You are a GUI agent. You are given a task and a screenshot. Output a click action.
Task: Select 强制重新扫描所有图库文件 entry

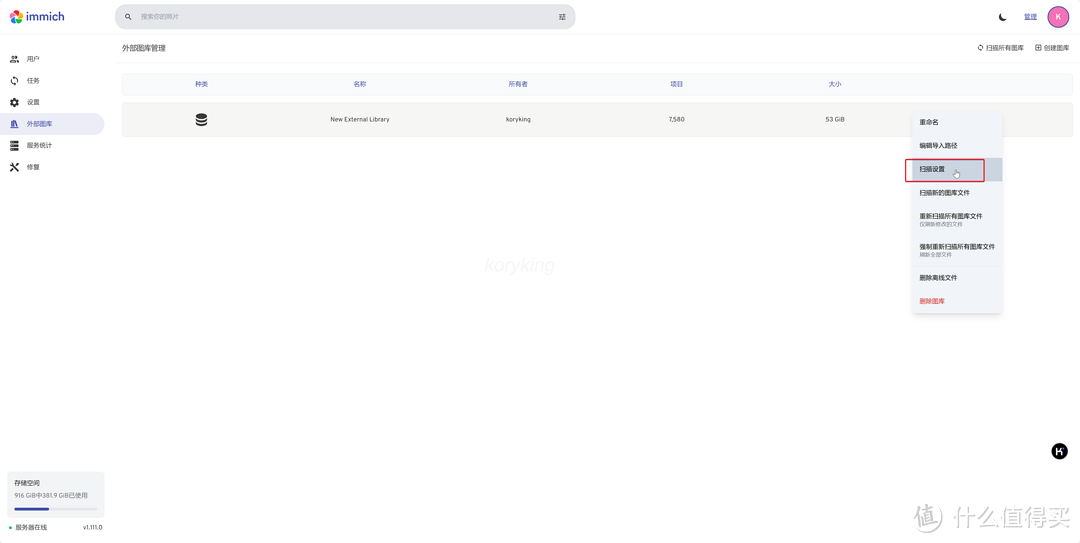click(957, 250)
